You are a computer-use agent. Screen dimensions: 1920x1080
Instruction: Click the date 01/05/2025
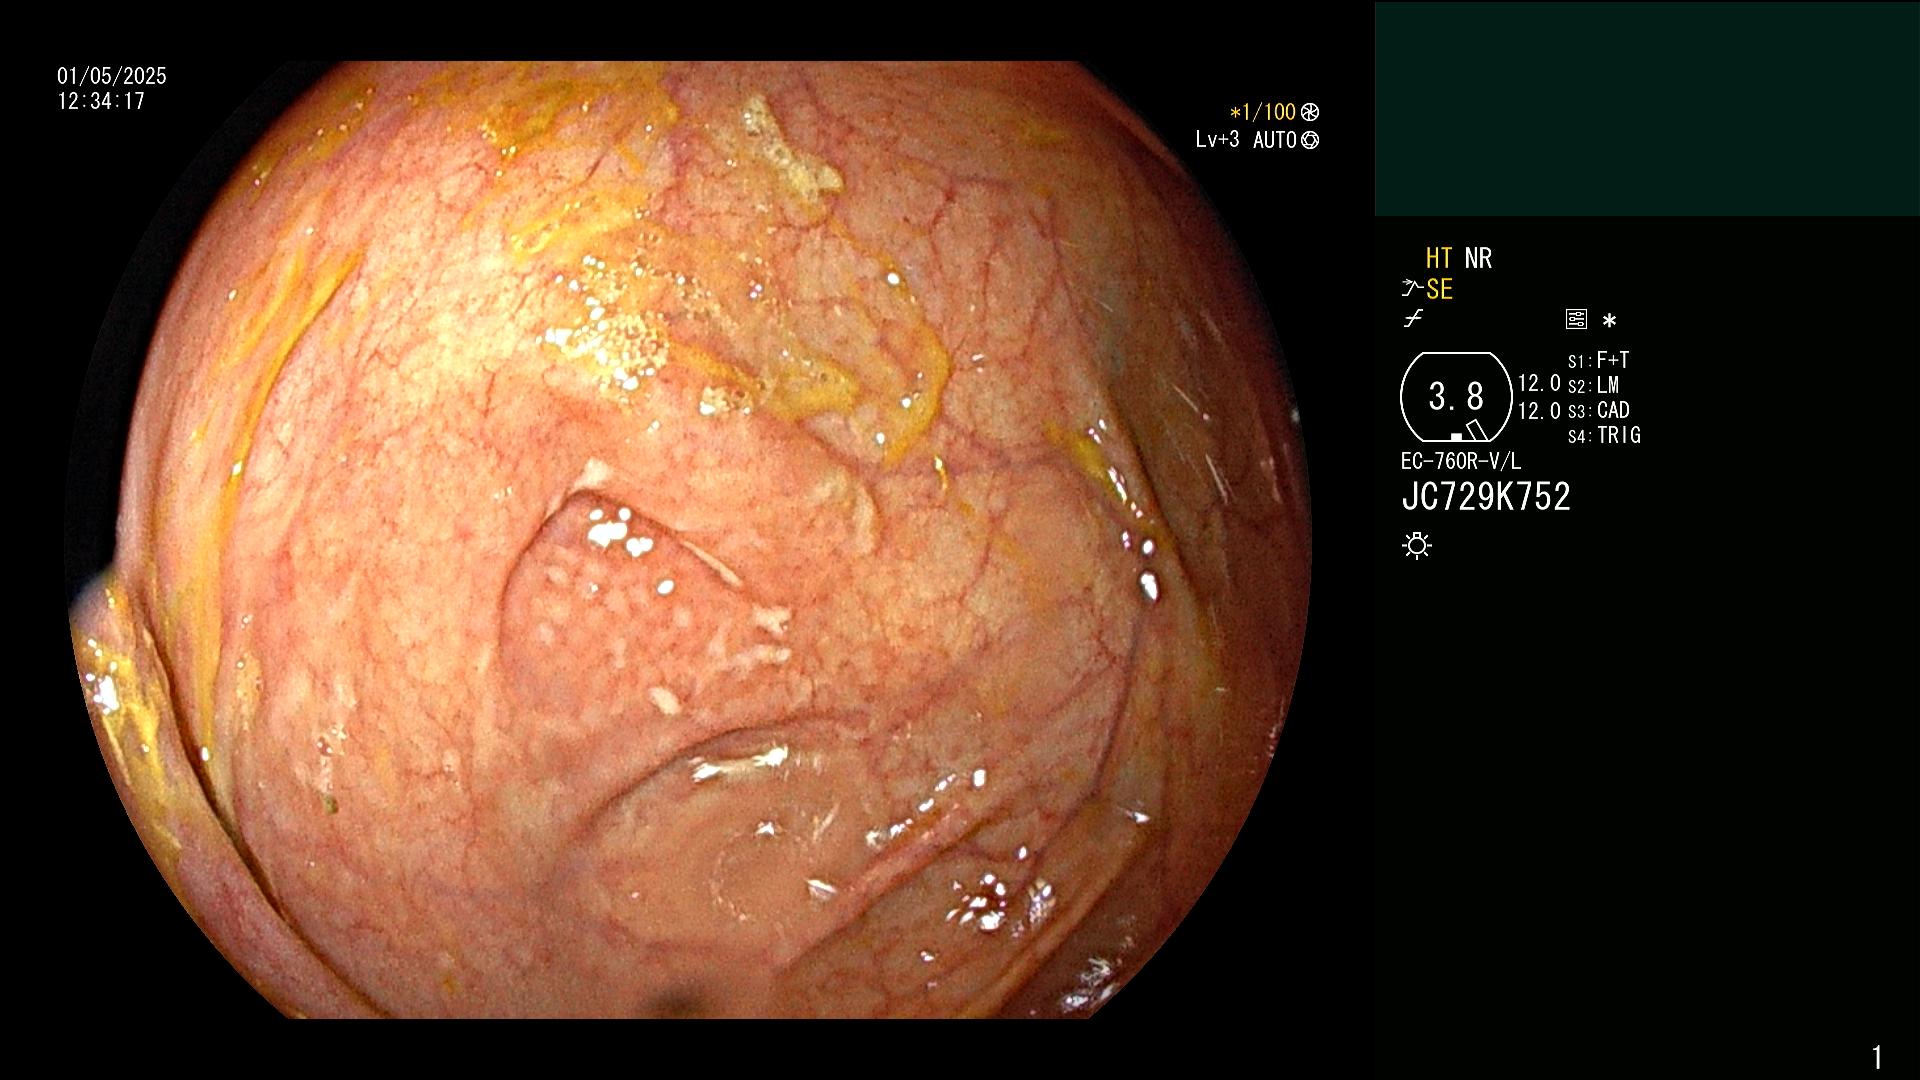point(112,76)
